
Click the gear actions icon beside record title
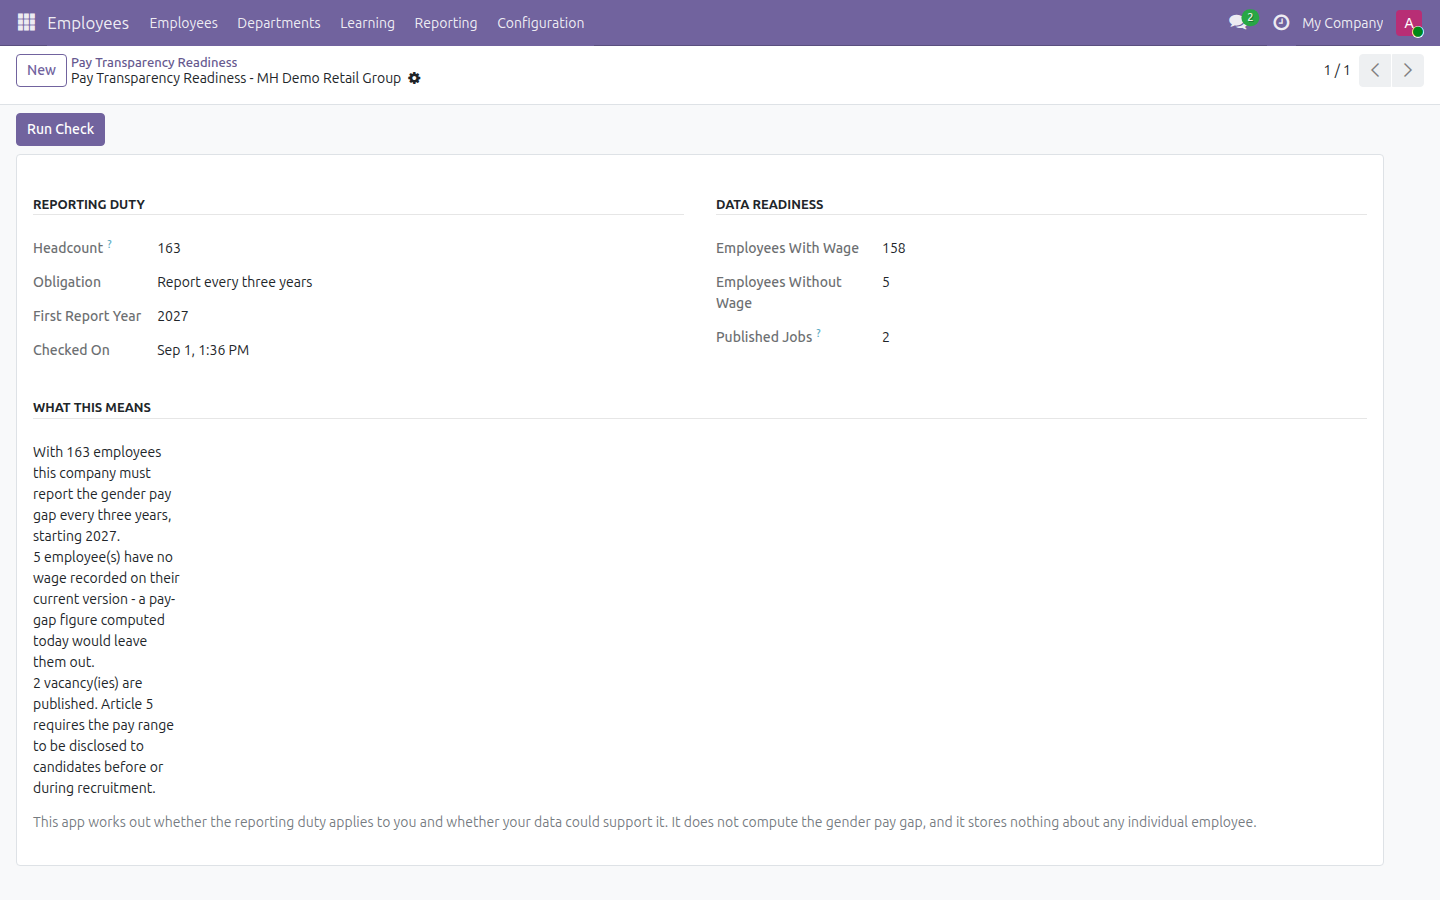pyautogui.click(x=414, y=78)
